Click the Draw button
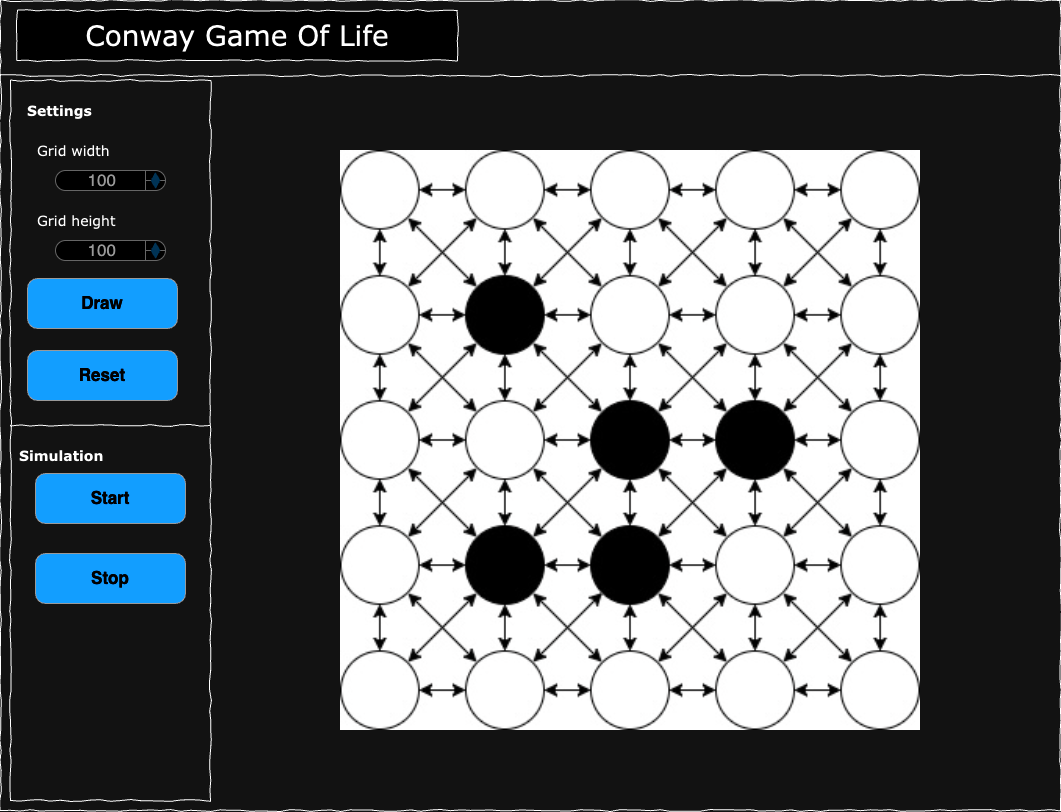This screenshot has width=1061, height=812. (102, 303)
